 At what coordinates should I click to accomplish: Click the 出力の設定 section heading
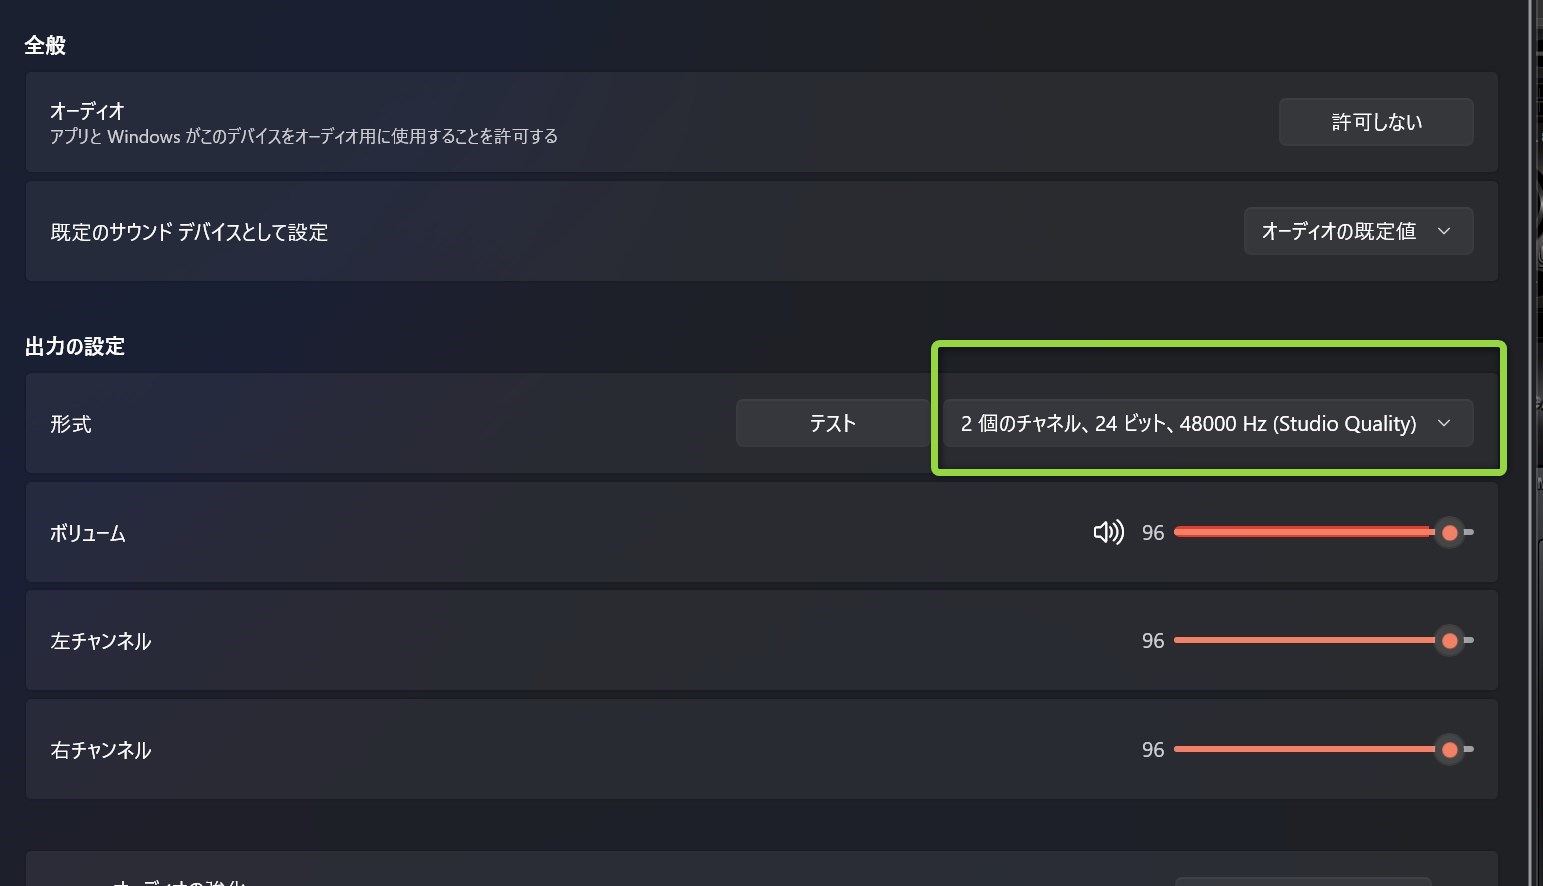click(x=75, y=346)
